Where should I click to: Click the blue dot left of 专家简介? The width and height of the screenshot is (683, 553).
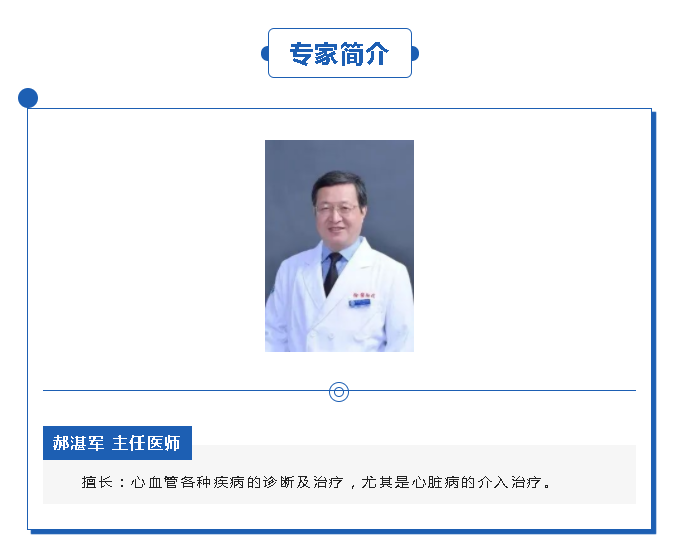(264, 54)
